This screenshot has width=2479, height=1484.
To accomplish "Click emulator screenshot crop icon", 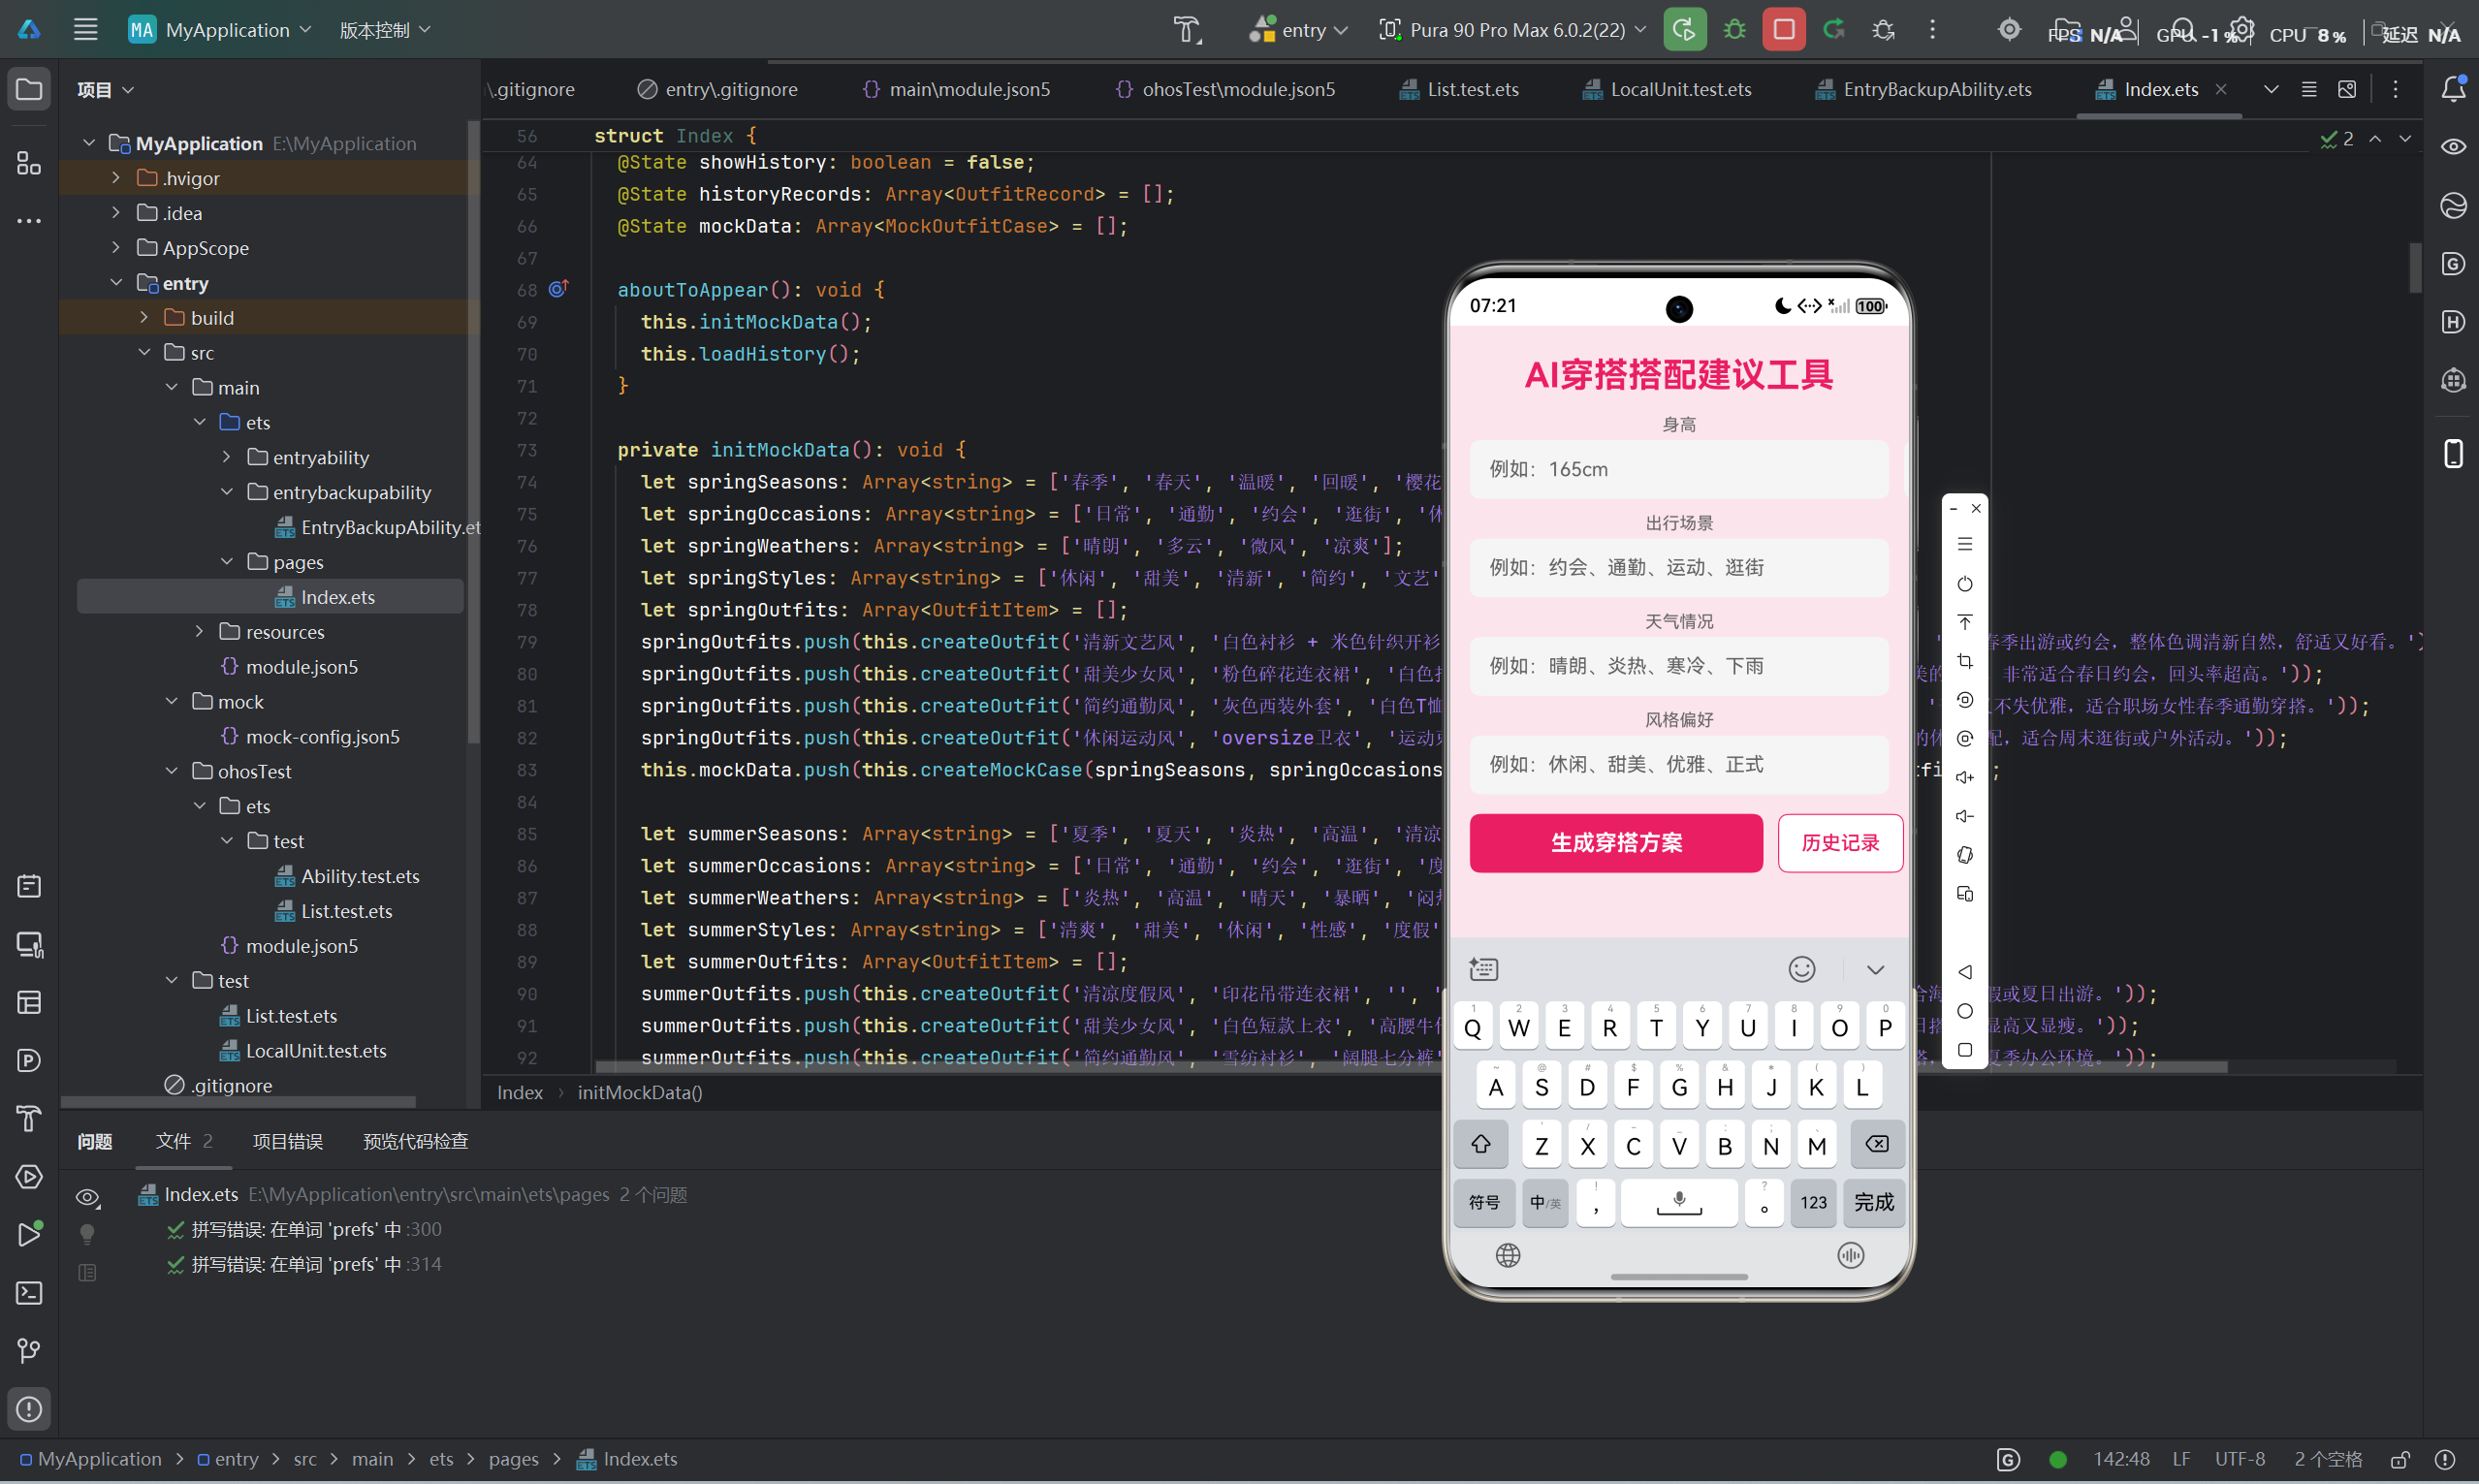I will pos(1964,661).
